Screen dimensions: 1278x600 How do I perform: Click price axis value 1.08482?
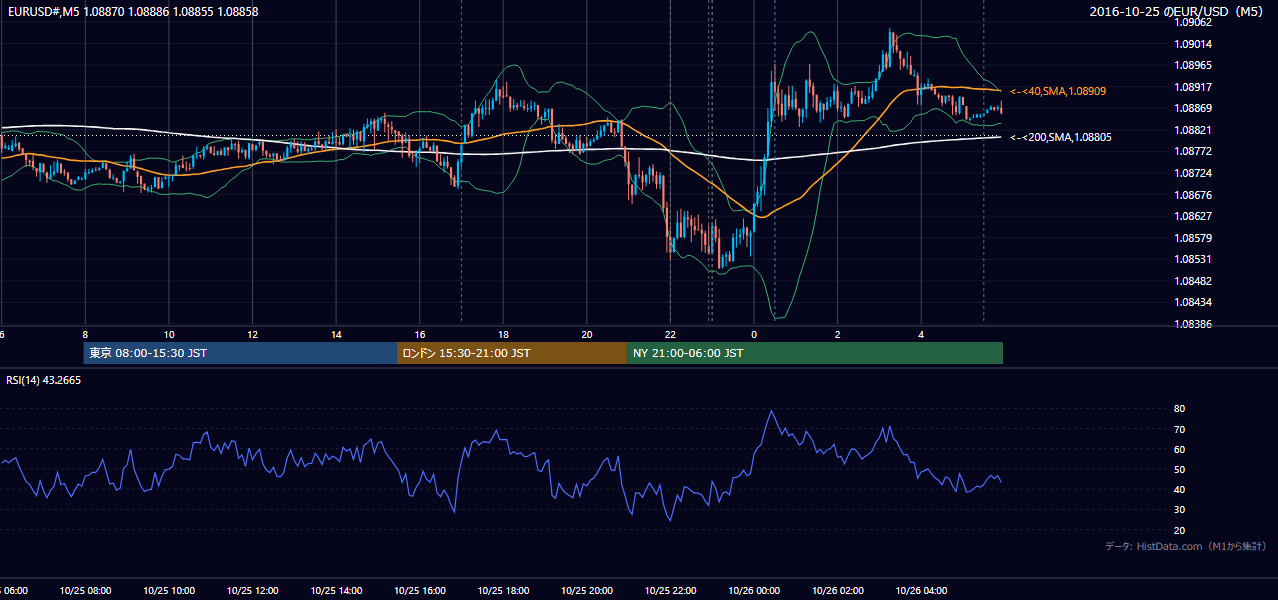[1193, 281]
